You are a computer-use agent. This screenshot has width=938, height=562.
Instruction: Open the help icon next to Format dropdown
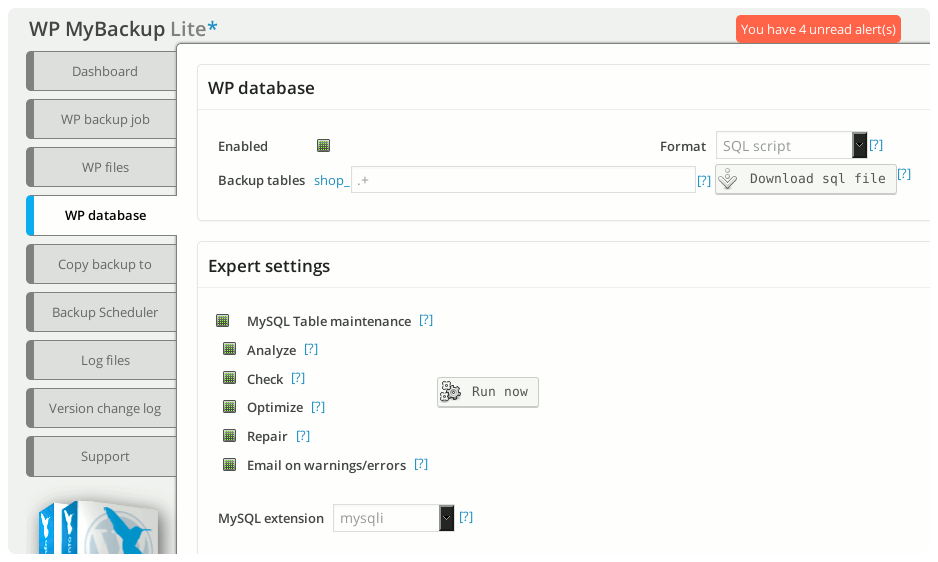876,145
